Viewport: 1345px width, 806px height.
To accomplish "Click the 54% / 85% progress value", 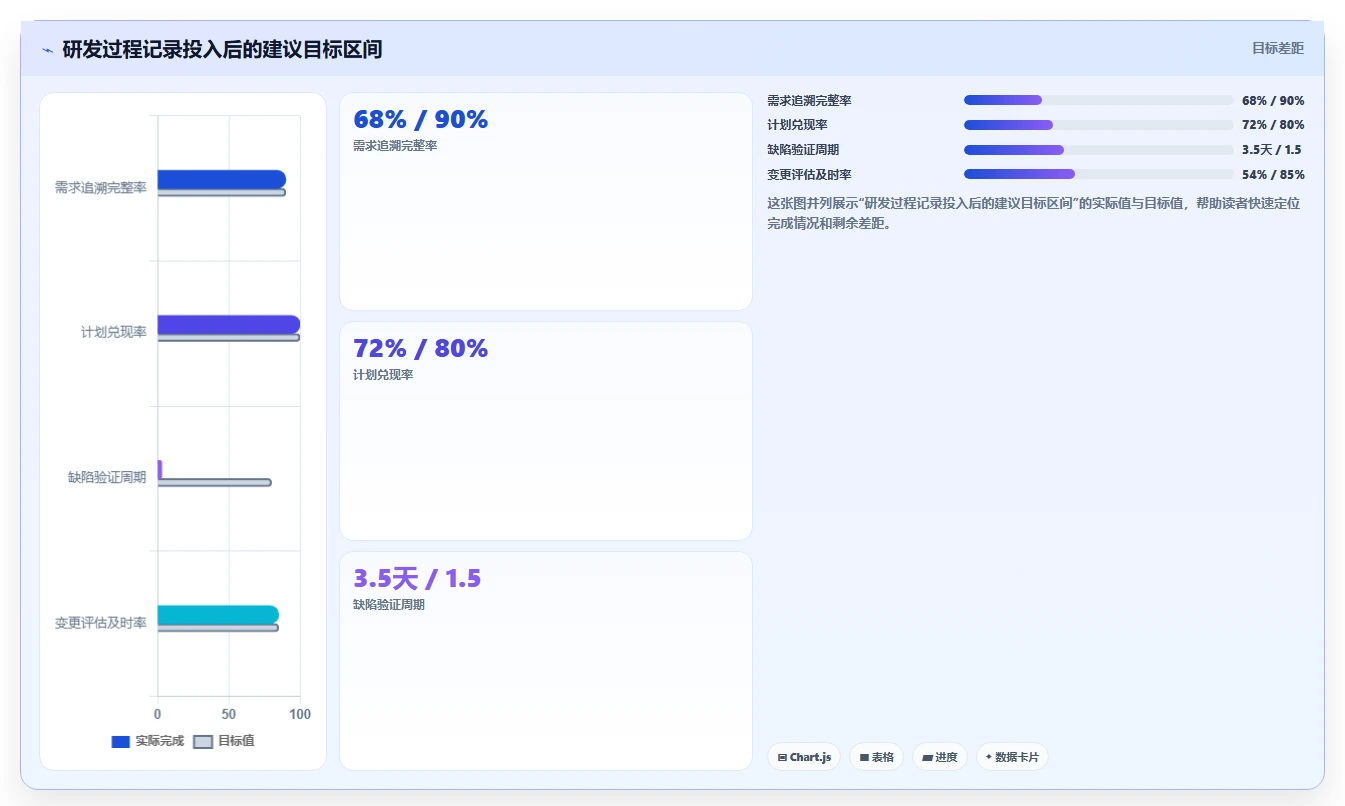I will point(1273,175).
